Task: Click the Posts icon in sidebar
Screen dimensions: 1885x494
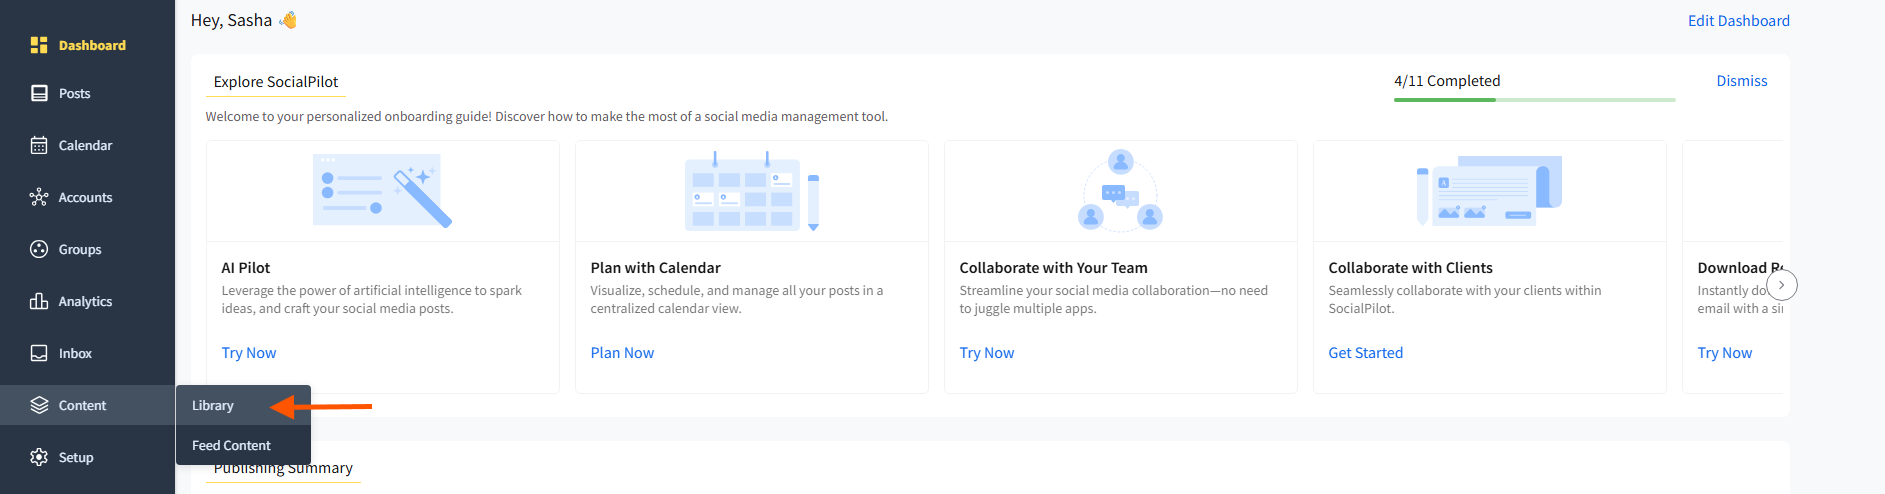Action: click(x=39, y=93)
